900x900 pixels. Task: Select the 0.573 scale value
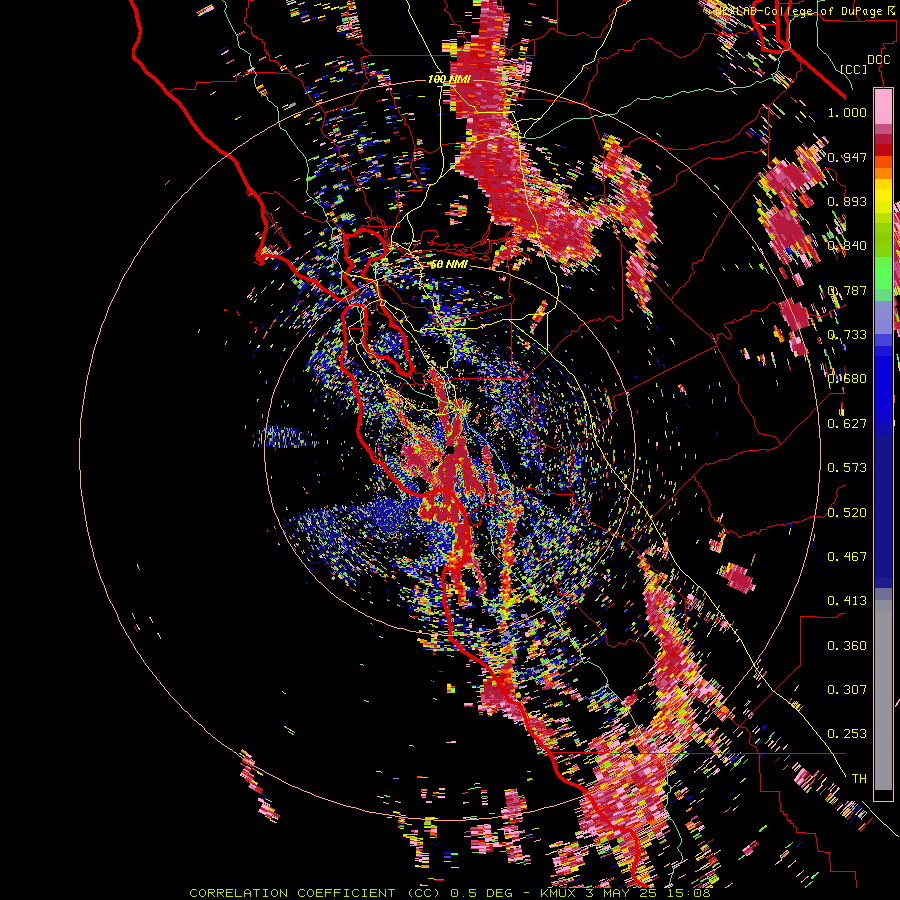pyautogui.click(x=847, y=468)
